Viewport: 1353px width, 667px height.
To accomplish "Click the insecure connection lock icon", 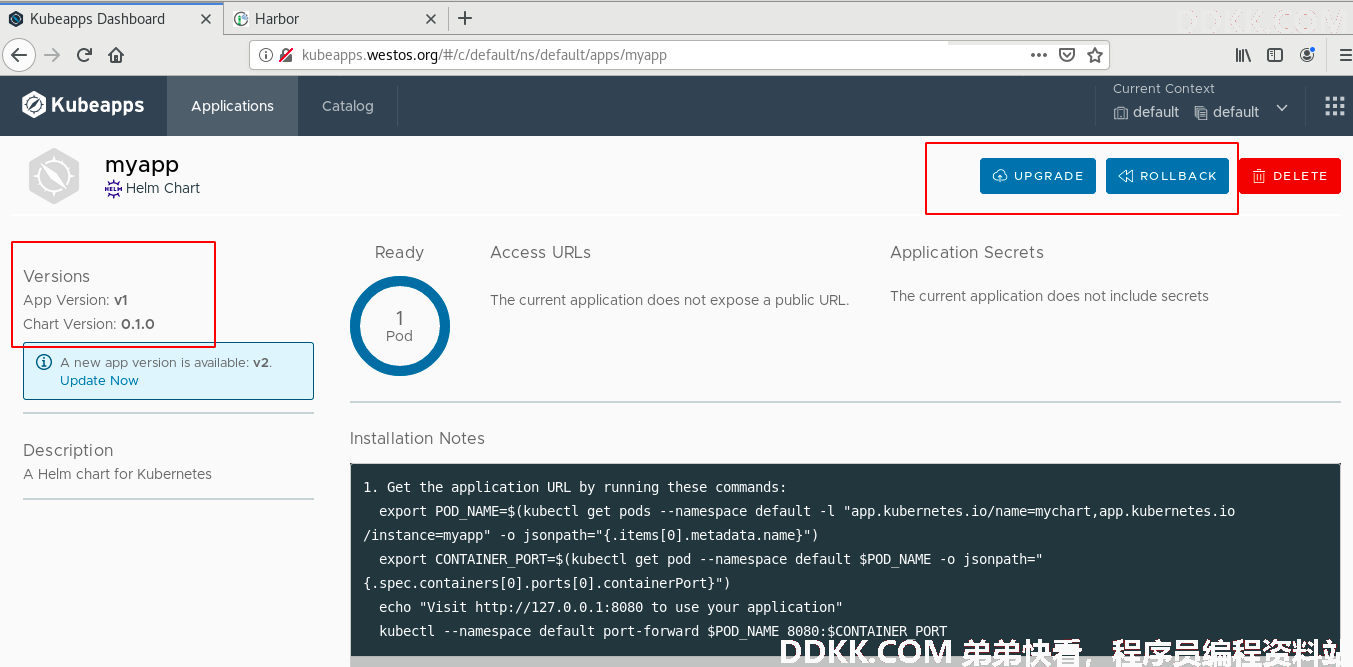I will pyautogui.click(x=286, y=55).
